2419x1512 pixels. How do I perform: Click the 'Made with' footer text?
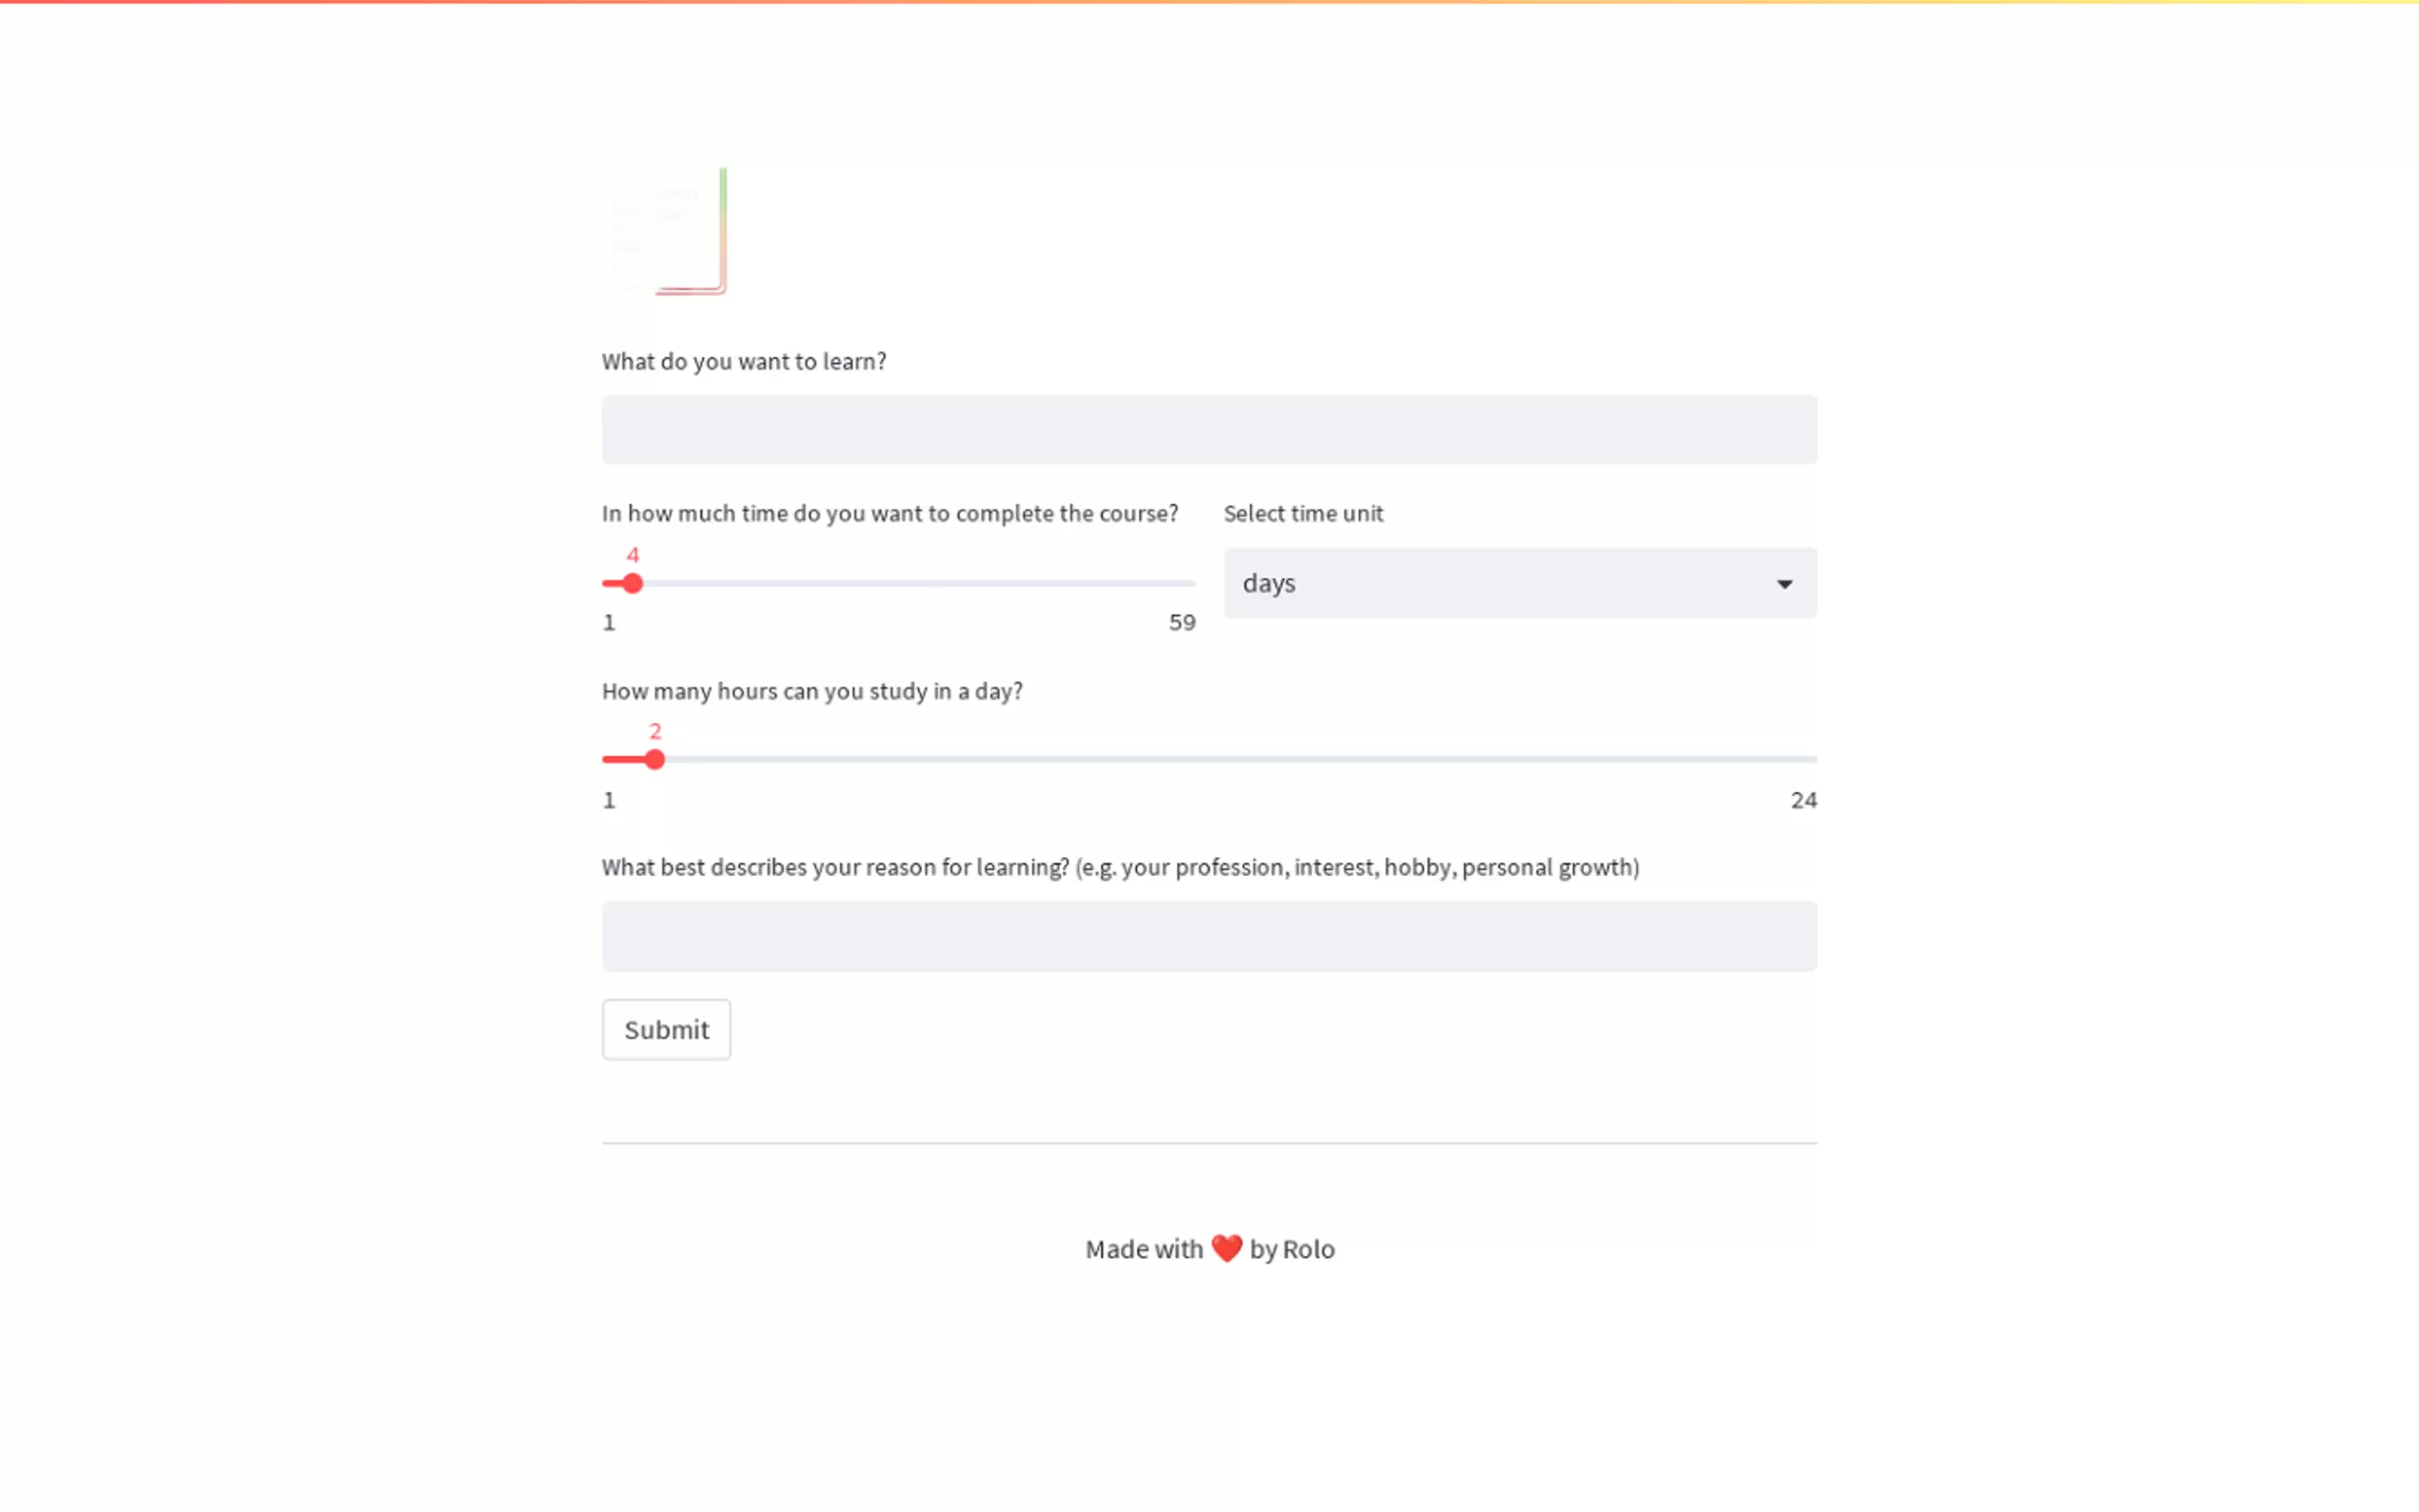pyautogui.click(x=1144, y=1249)
